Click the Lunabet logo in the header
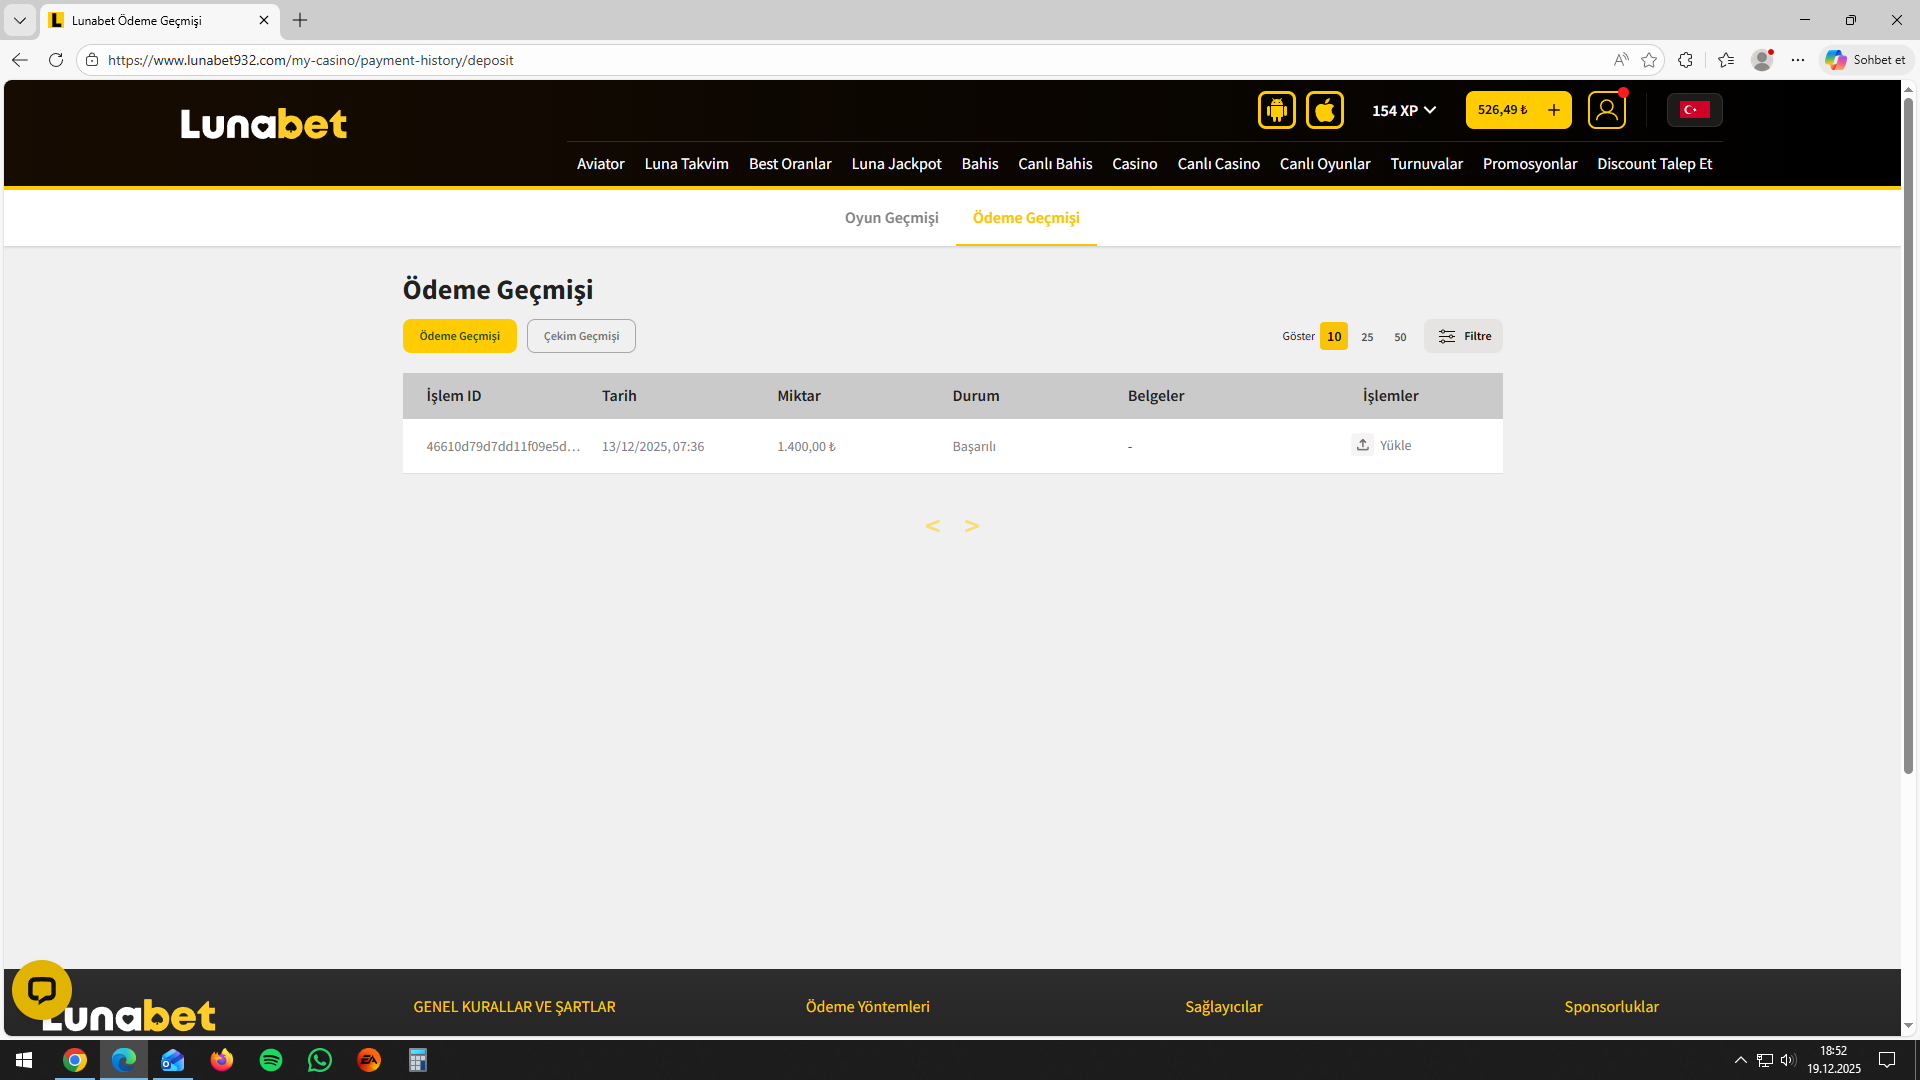This screenshot has height=1080, width=1920. pos(264,124)
